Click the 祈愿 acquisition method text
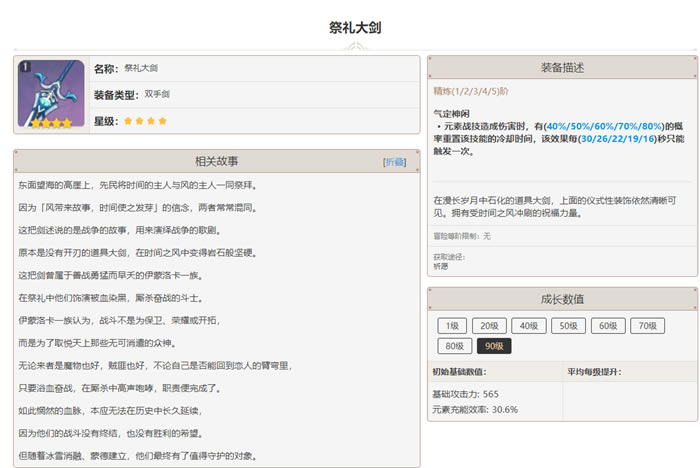The height and width of the screenshot is (468, 700). (x=442, y=267)
